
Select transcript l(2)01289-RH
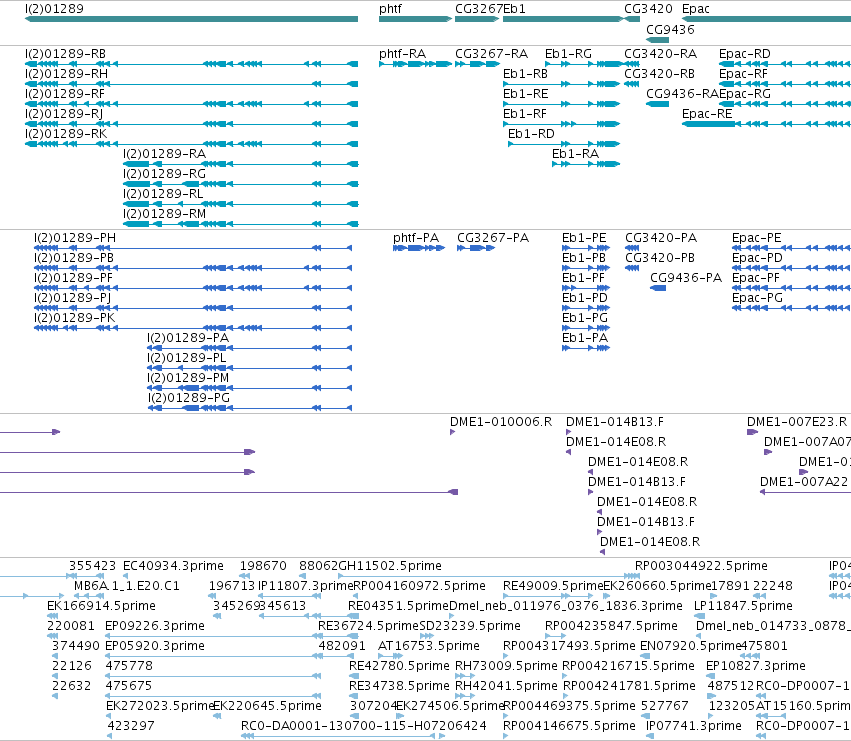coord(66,74)
